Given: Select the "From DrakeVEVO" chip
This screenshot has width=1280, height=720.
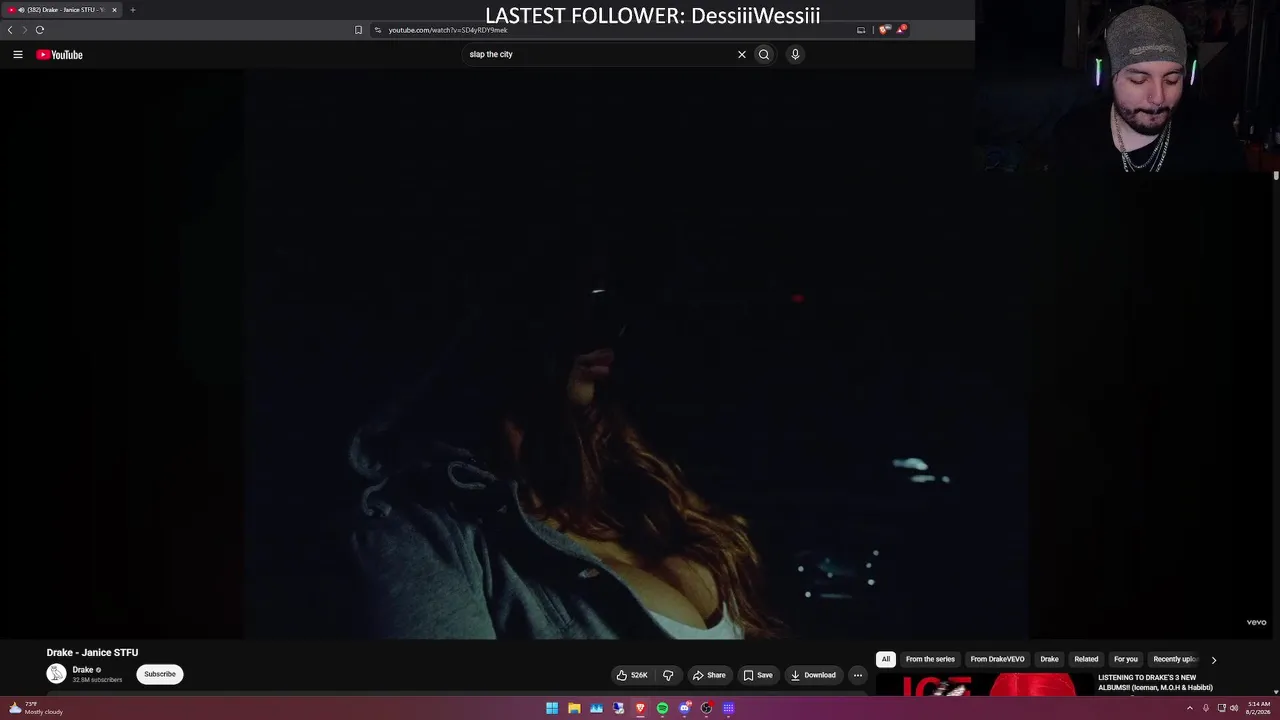Looking at the screenshot, I should point(997,659).
